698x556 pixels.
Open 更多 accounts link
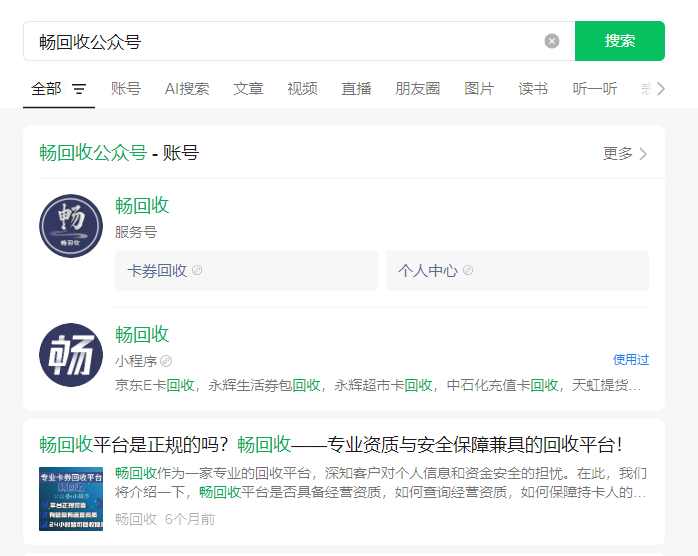point(618,154)
